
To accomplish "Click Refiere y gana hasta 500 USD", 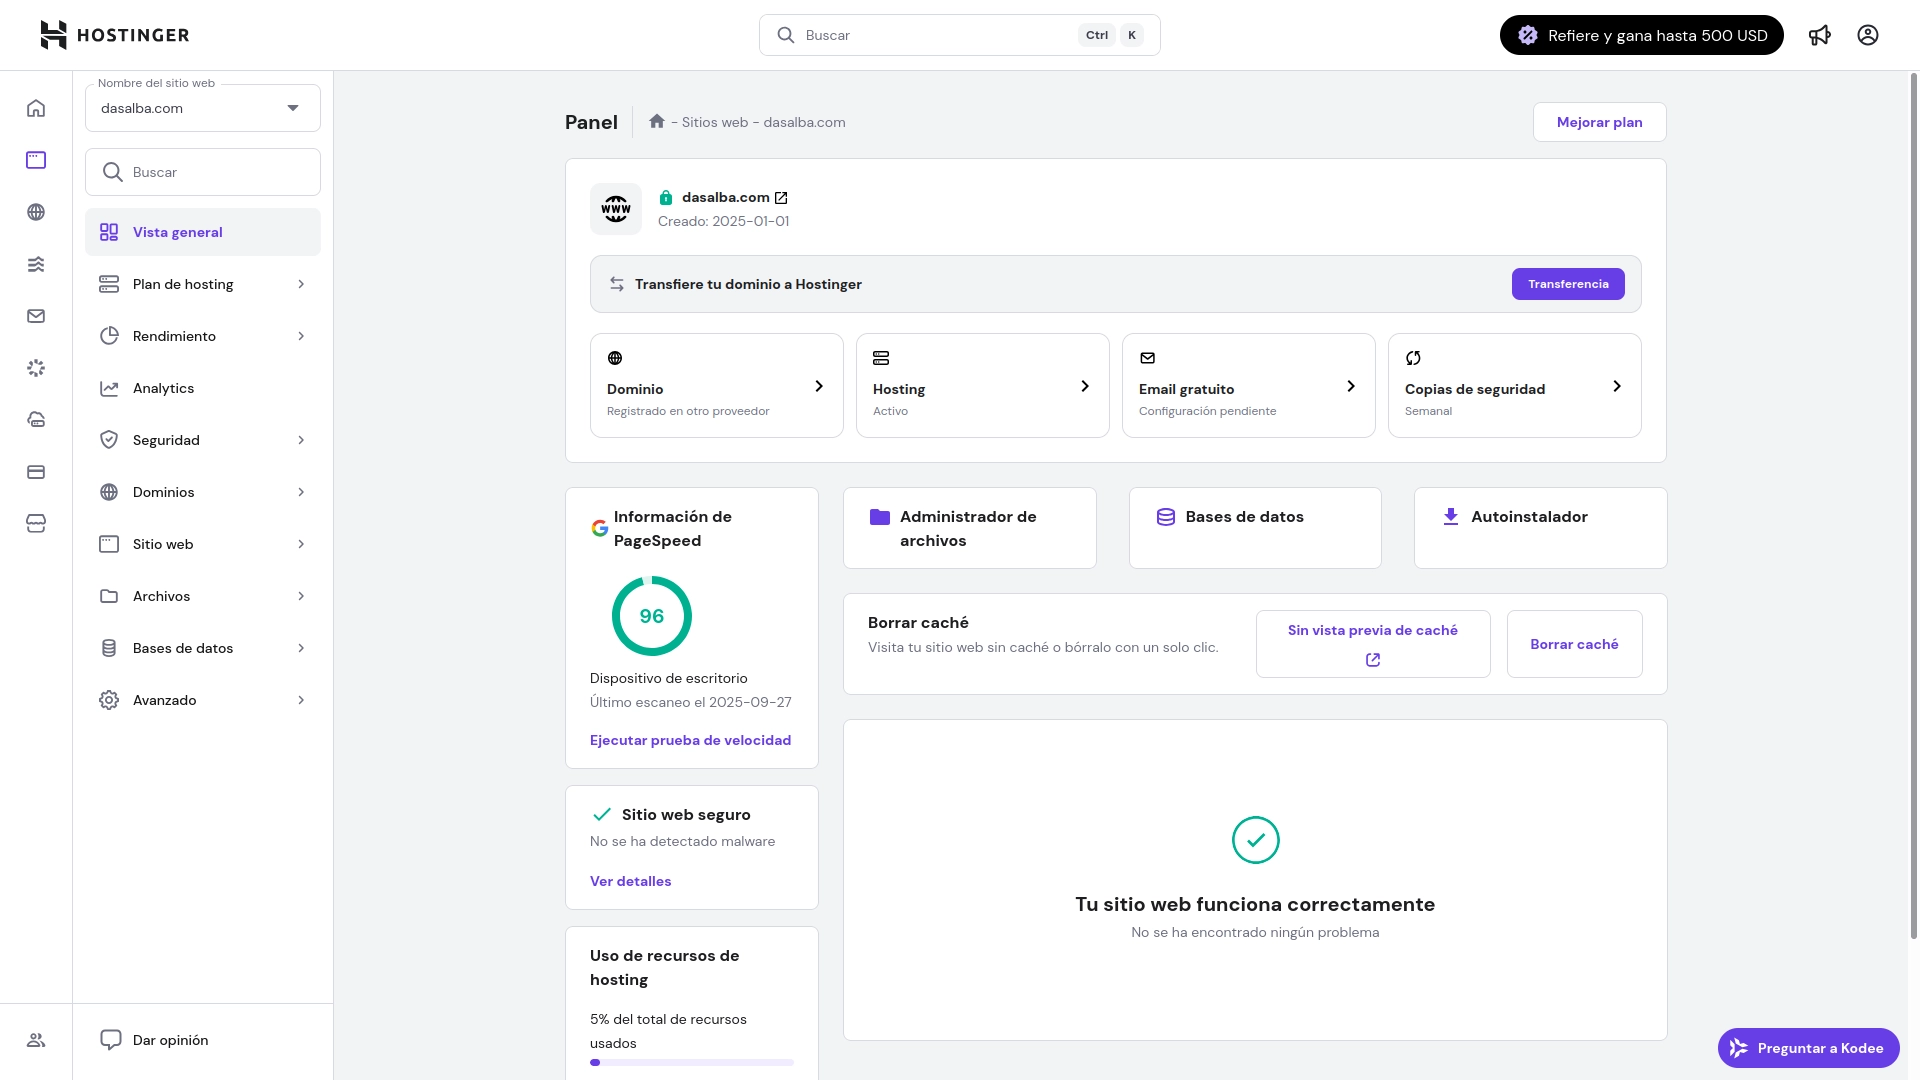I will pyautogui.click(x=1641, y=35).
